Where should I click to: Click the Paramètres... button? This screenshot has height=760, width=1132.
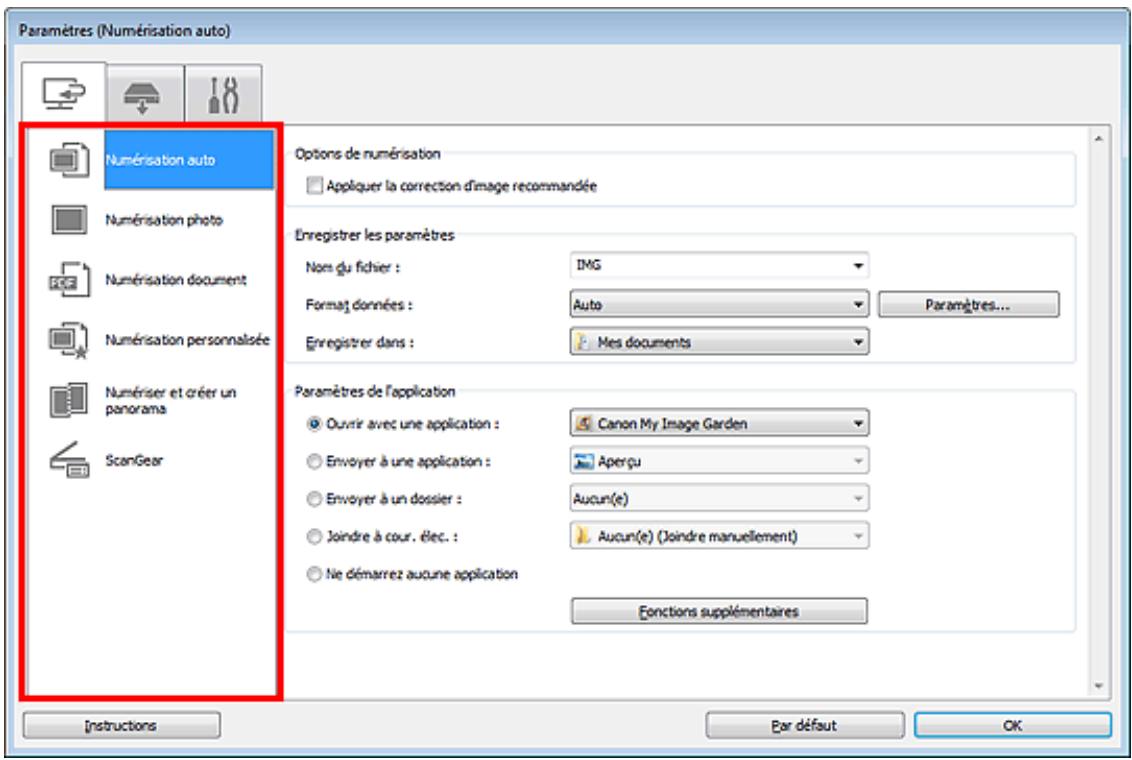[967, 306]
